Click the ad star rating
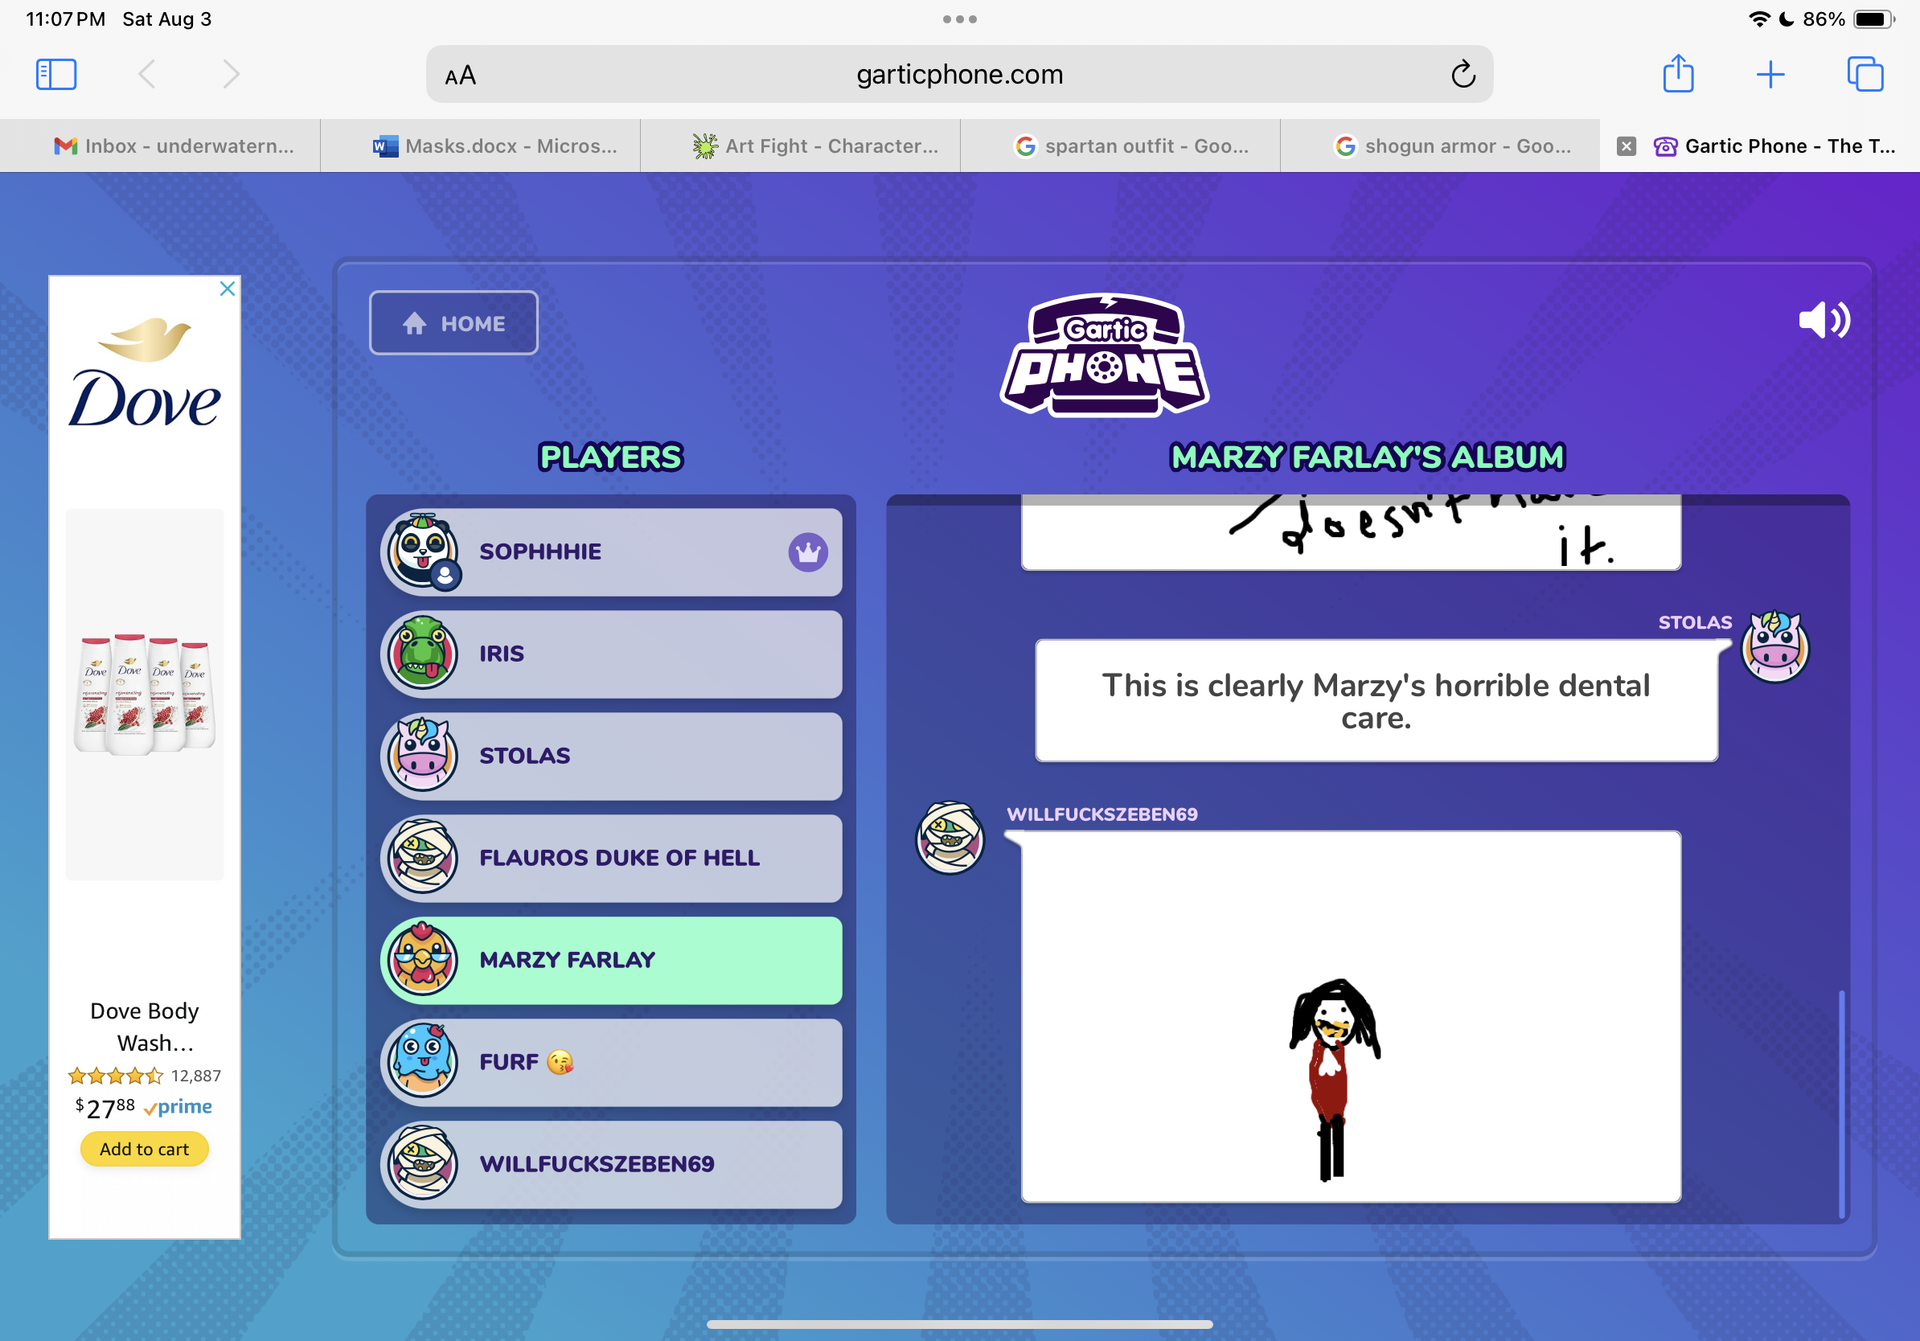Viewport: 1920px width, 1341px height. (x=115, y=1076)
